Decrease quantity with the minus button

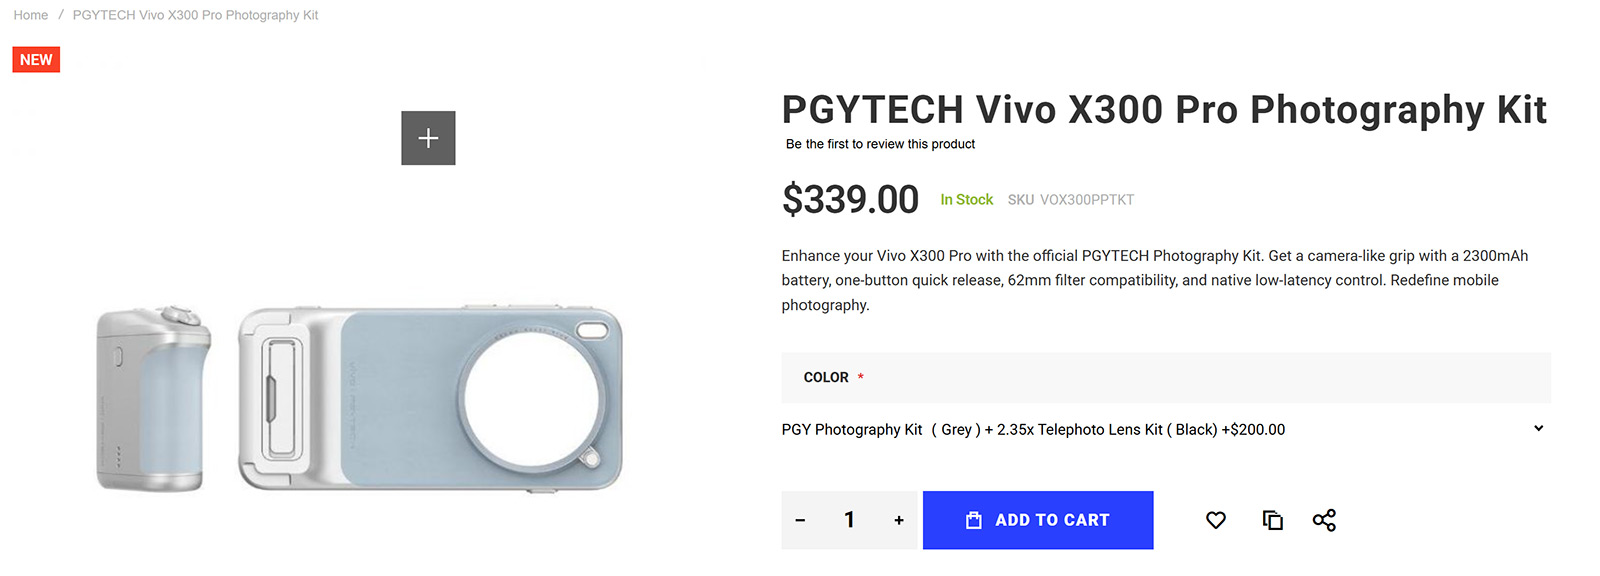[x=800, y=520]
